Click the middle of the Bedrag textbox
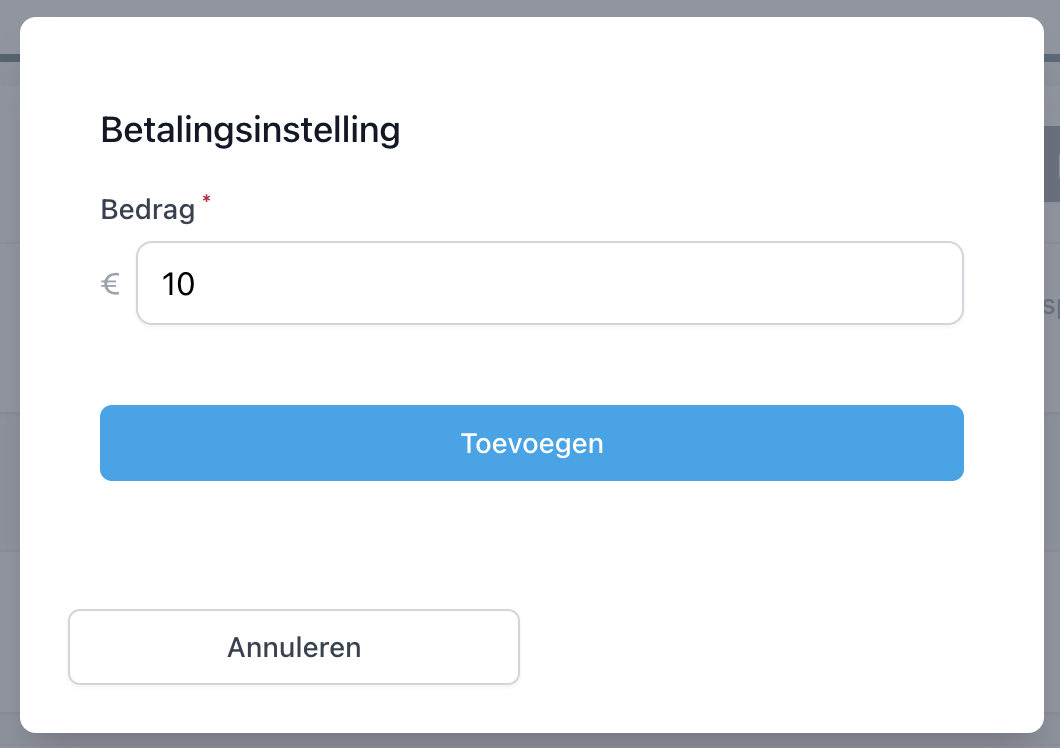The height and width of the screenshot is (748, 1060). point(549,283)
